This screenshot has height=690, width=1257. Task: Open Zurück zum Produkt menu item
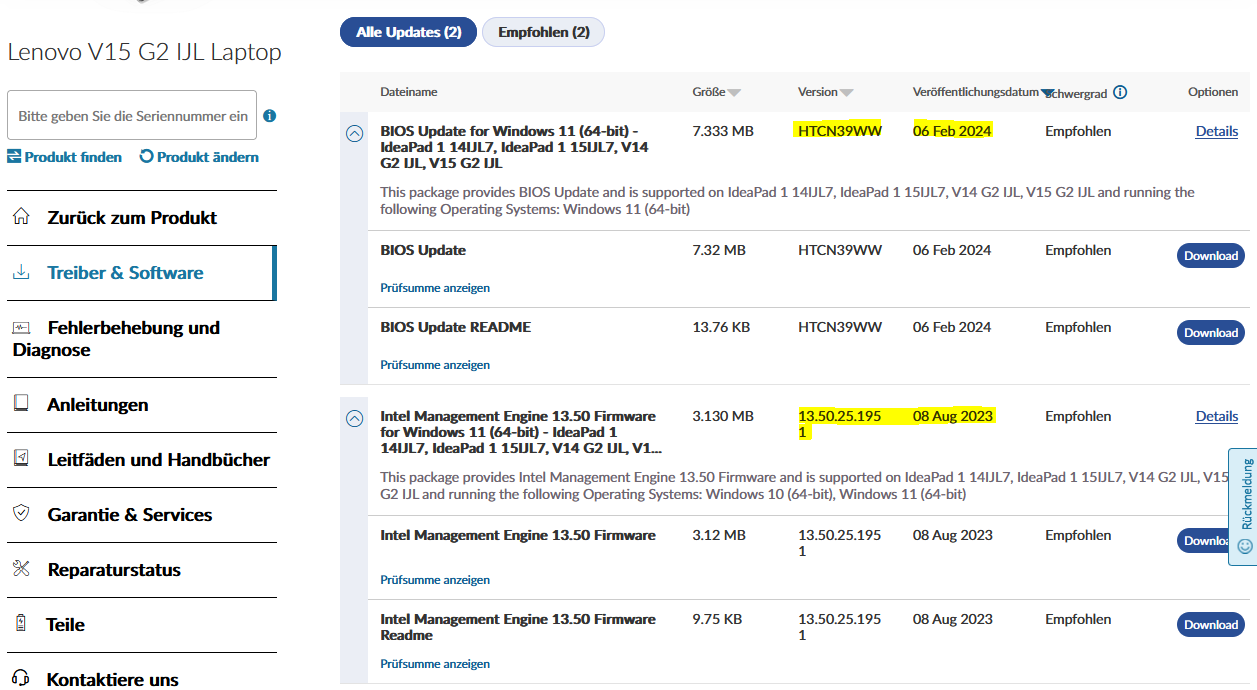(x=132, y=217)
